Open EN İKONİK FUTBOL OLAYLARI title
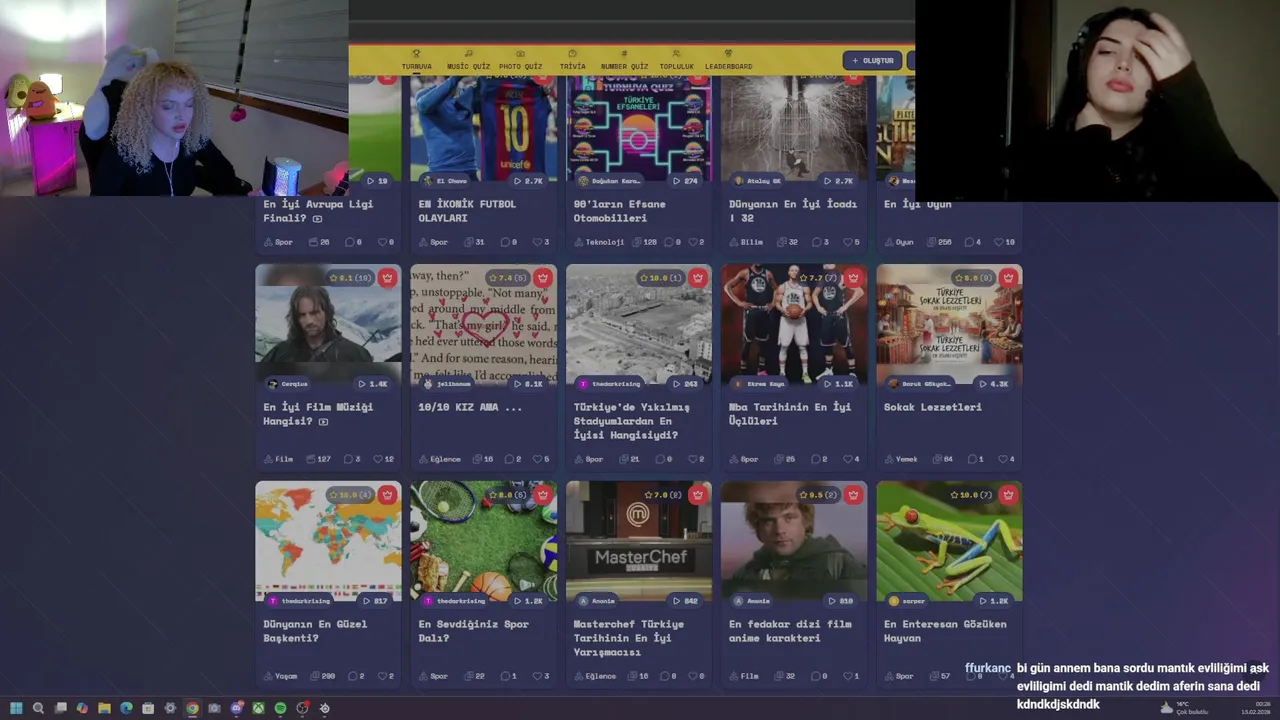This screenshot has width=1280, height=720. 467,211
